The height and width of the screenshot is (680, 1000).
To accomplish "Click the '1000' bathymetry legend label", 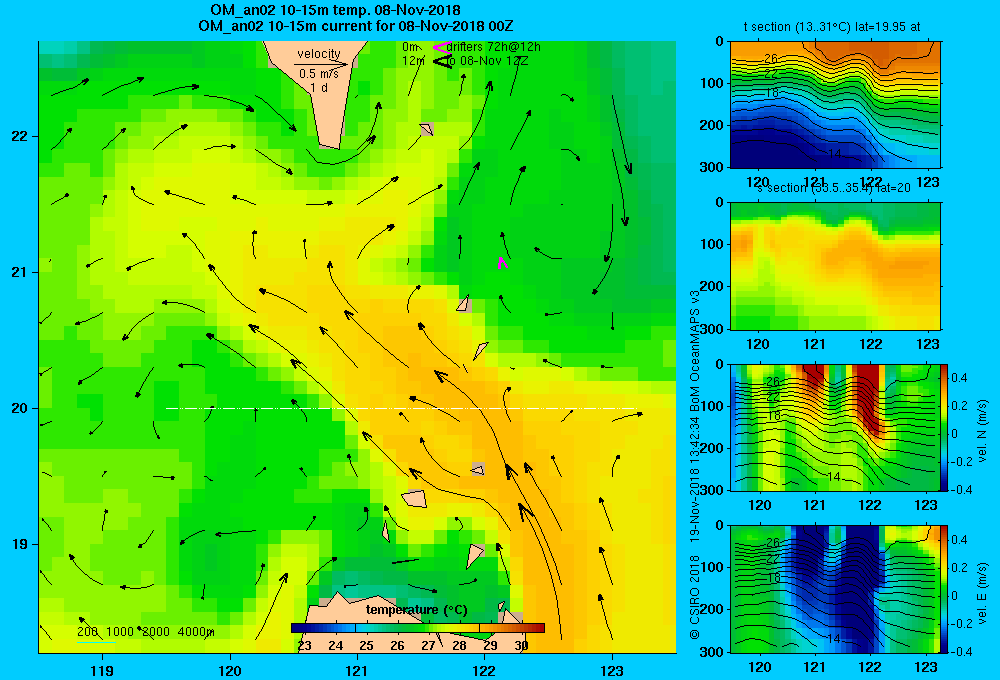I will coord(120,632).
